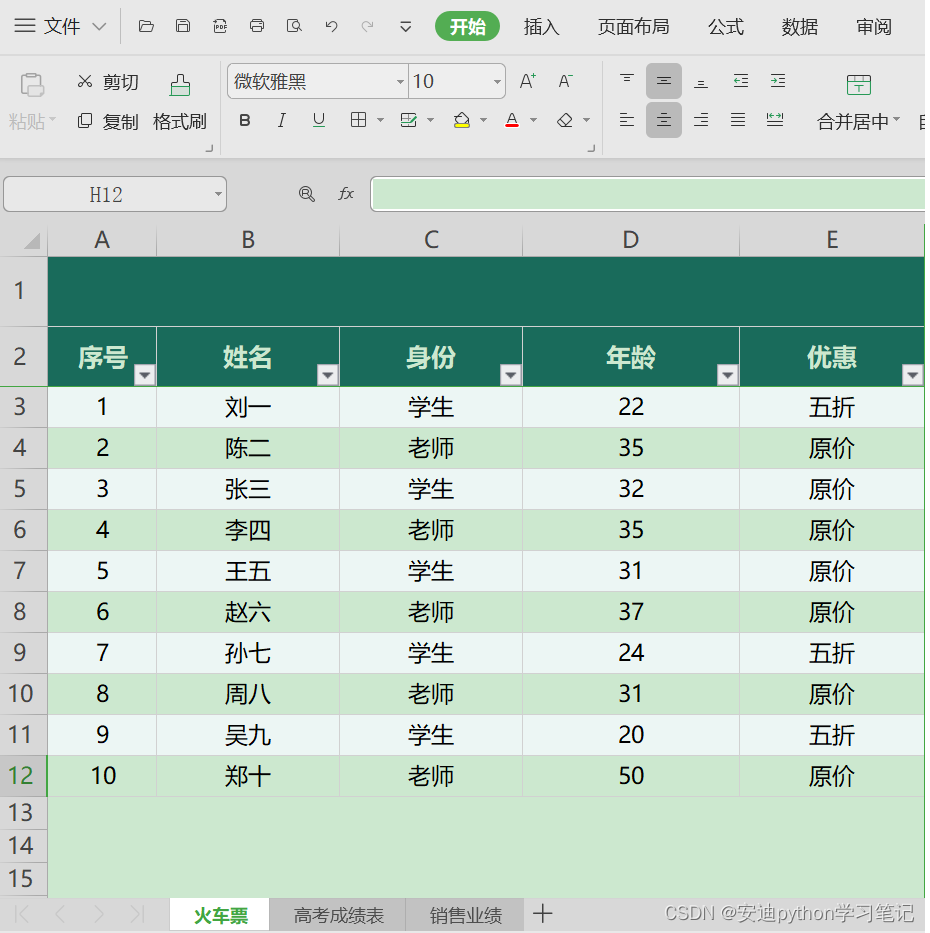Open Print Preview
Viewport: 930px width, 933px height.
tap(294, 27)
